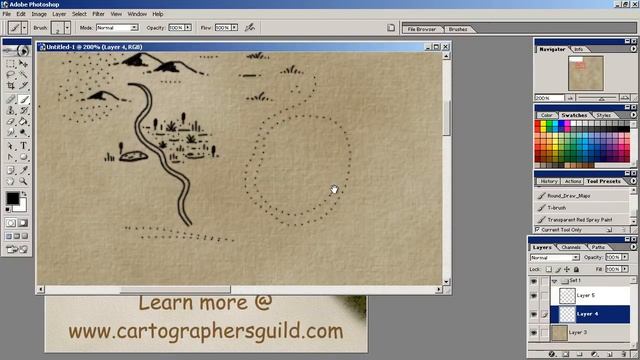The image size is (640, 360).
Task: Select the Crop tool
Action: click(11, 86)
